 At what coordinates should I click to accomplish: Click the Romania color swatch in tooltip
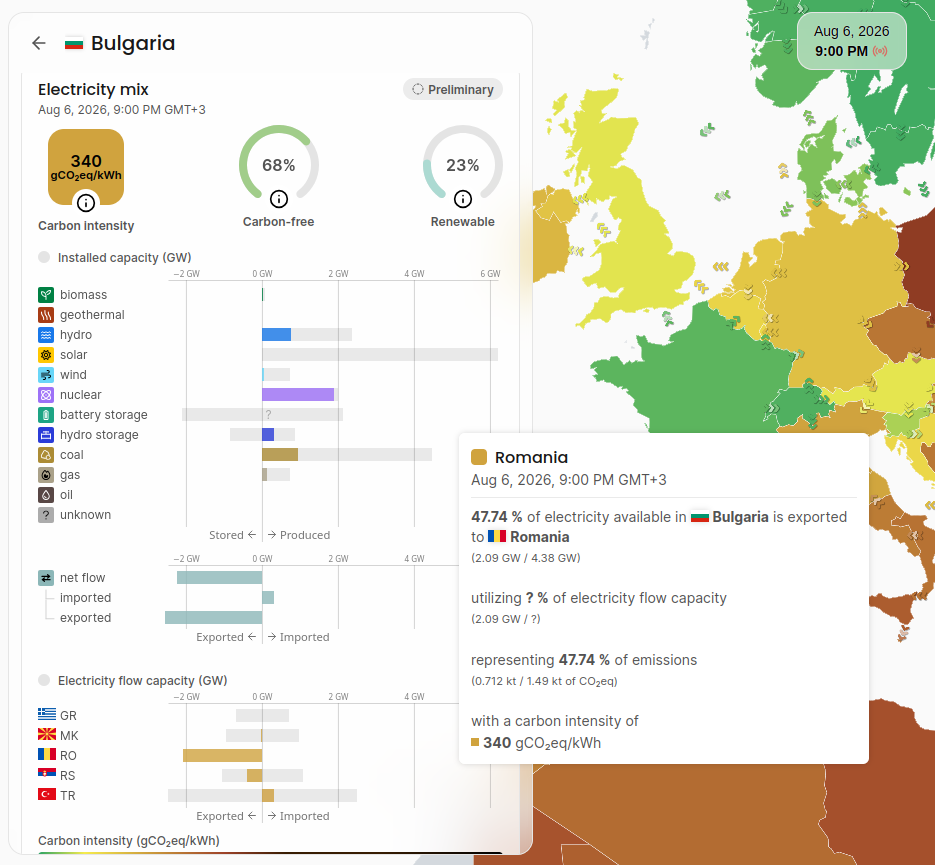tap(479, 457)
